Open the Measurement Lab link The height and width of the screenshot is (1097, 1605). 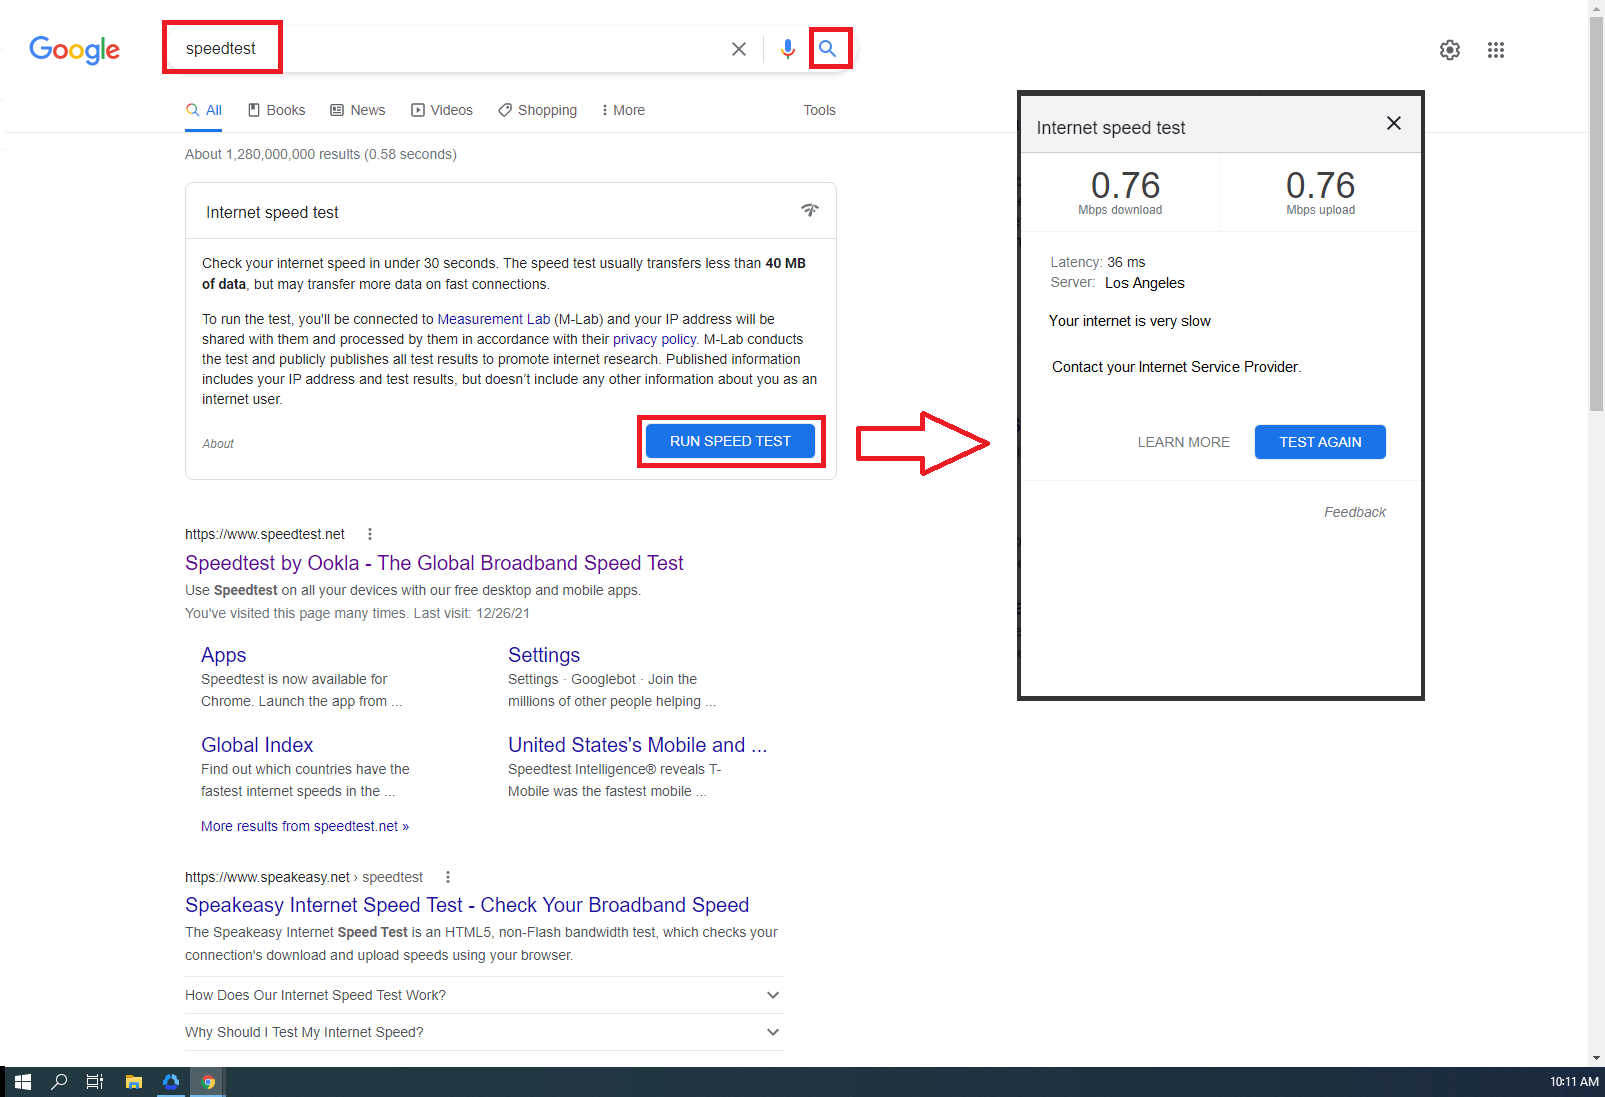click(x=494, y=319)
